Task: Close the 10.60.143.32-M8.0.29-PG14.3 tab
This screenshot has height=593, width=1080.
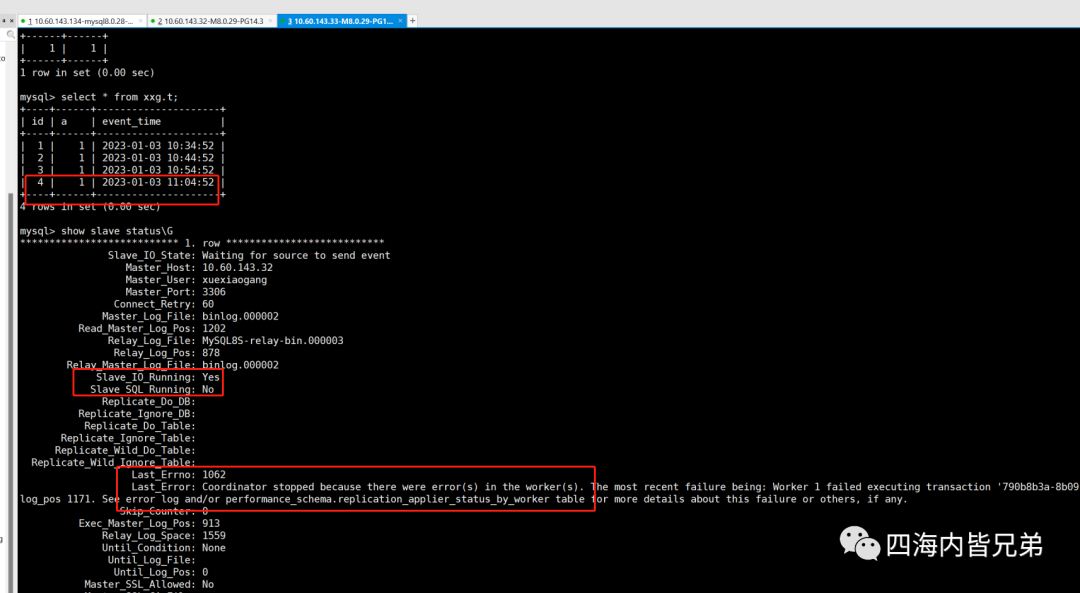Action: click(270, 21)
